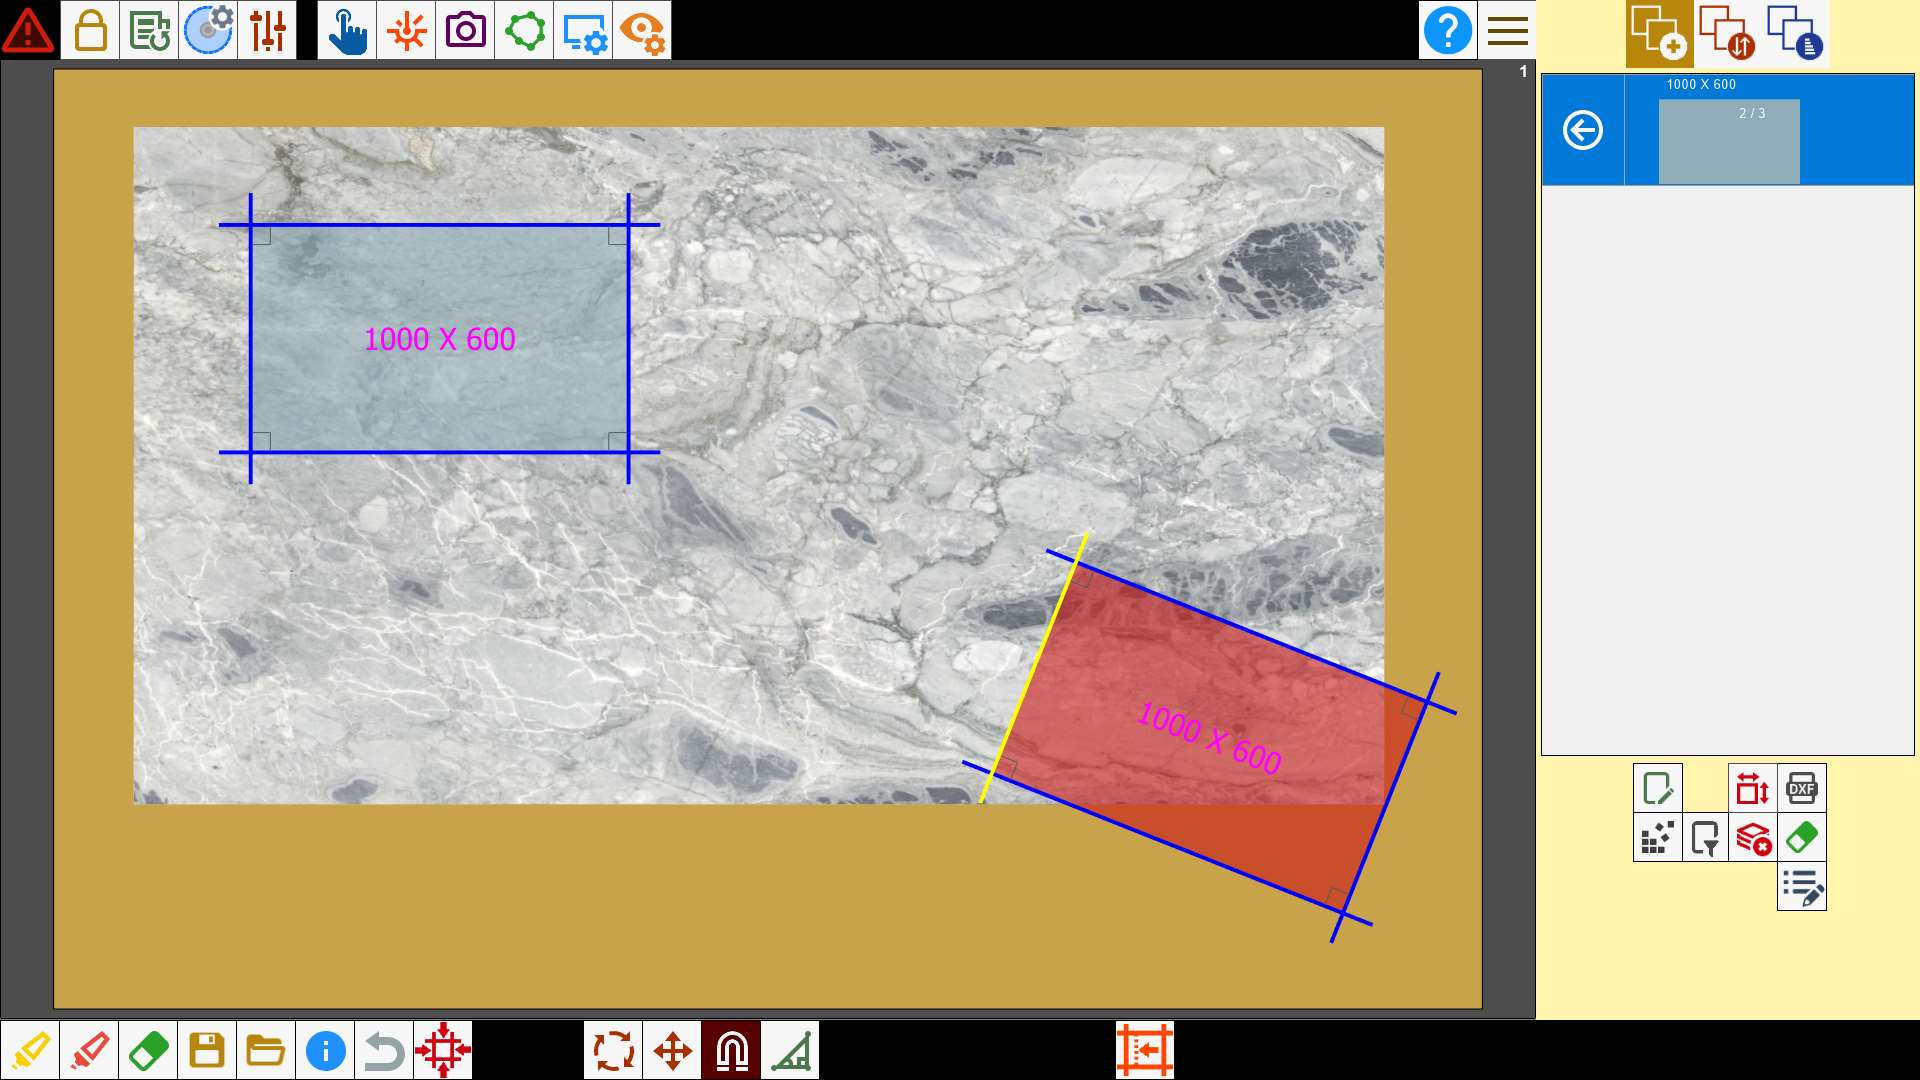
Task: Open the list edit pencil icon
Action: click(1801, 886)
